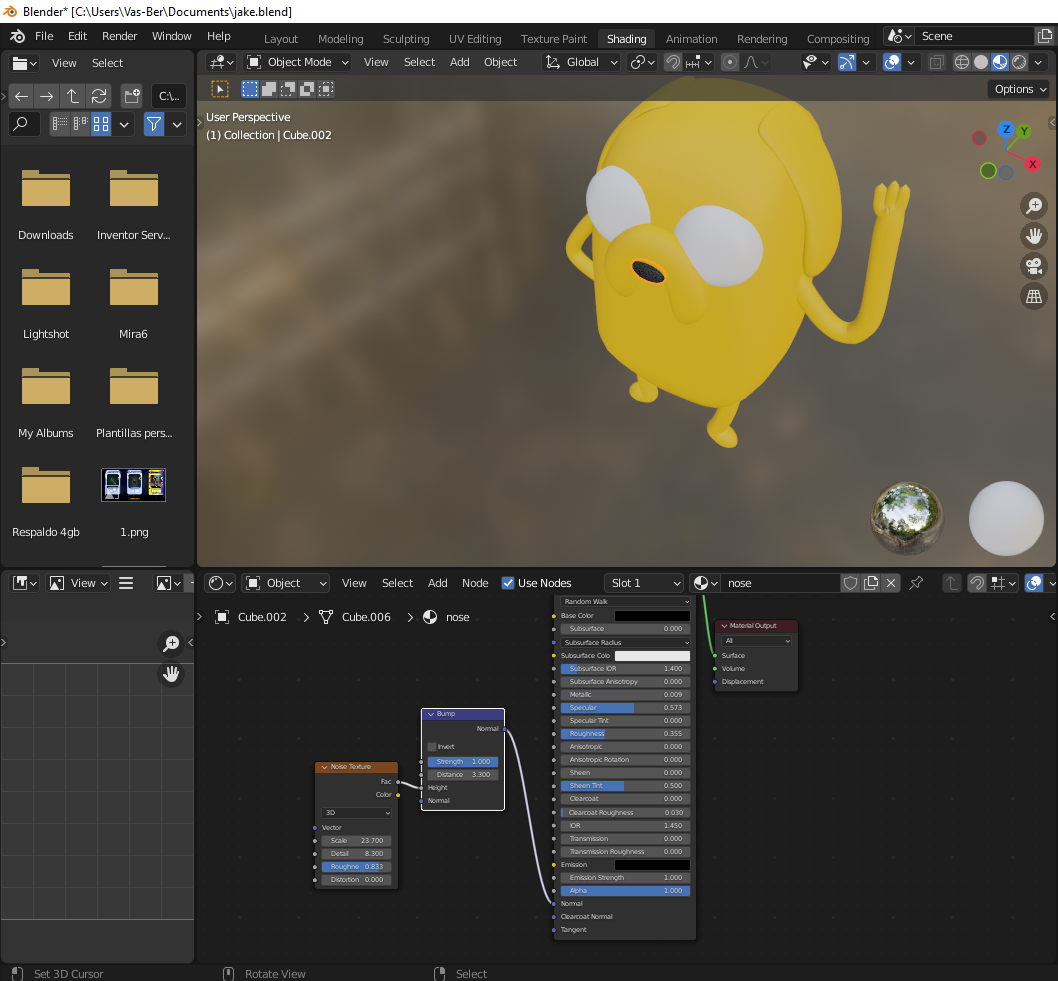Open the 3D dimensions dropdown on Noise Texture
1058x981 pixels.
click(356, 813)
